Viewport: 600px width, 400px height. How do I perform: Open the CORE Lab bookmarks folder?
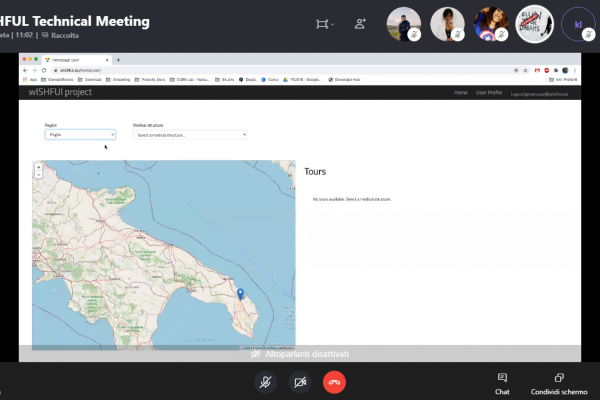[190, 80]
